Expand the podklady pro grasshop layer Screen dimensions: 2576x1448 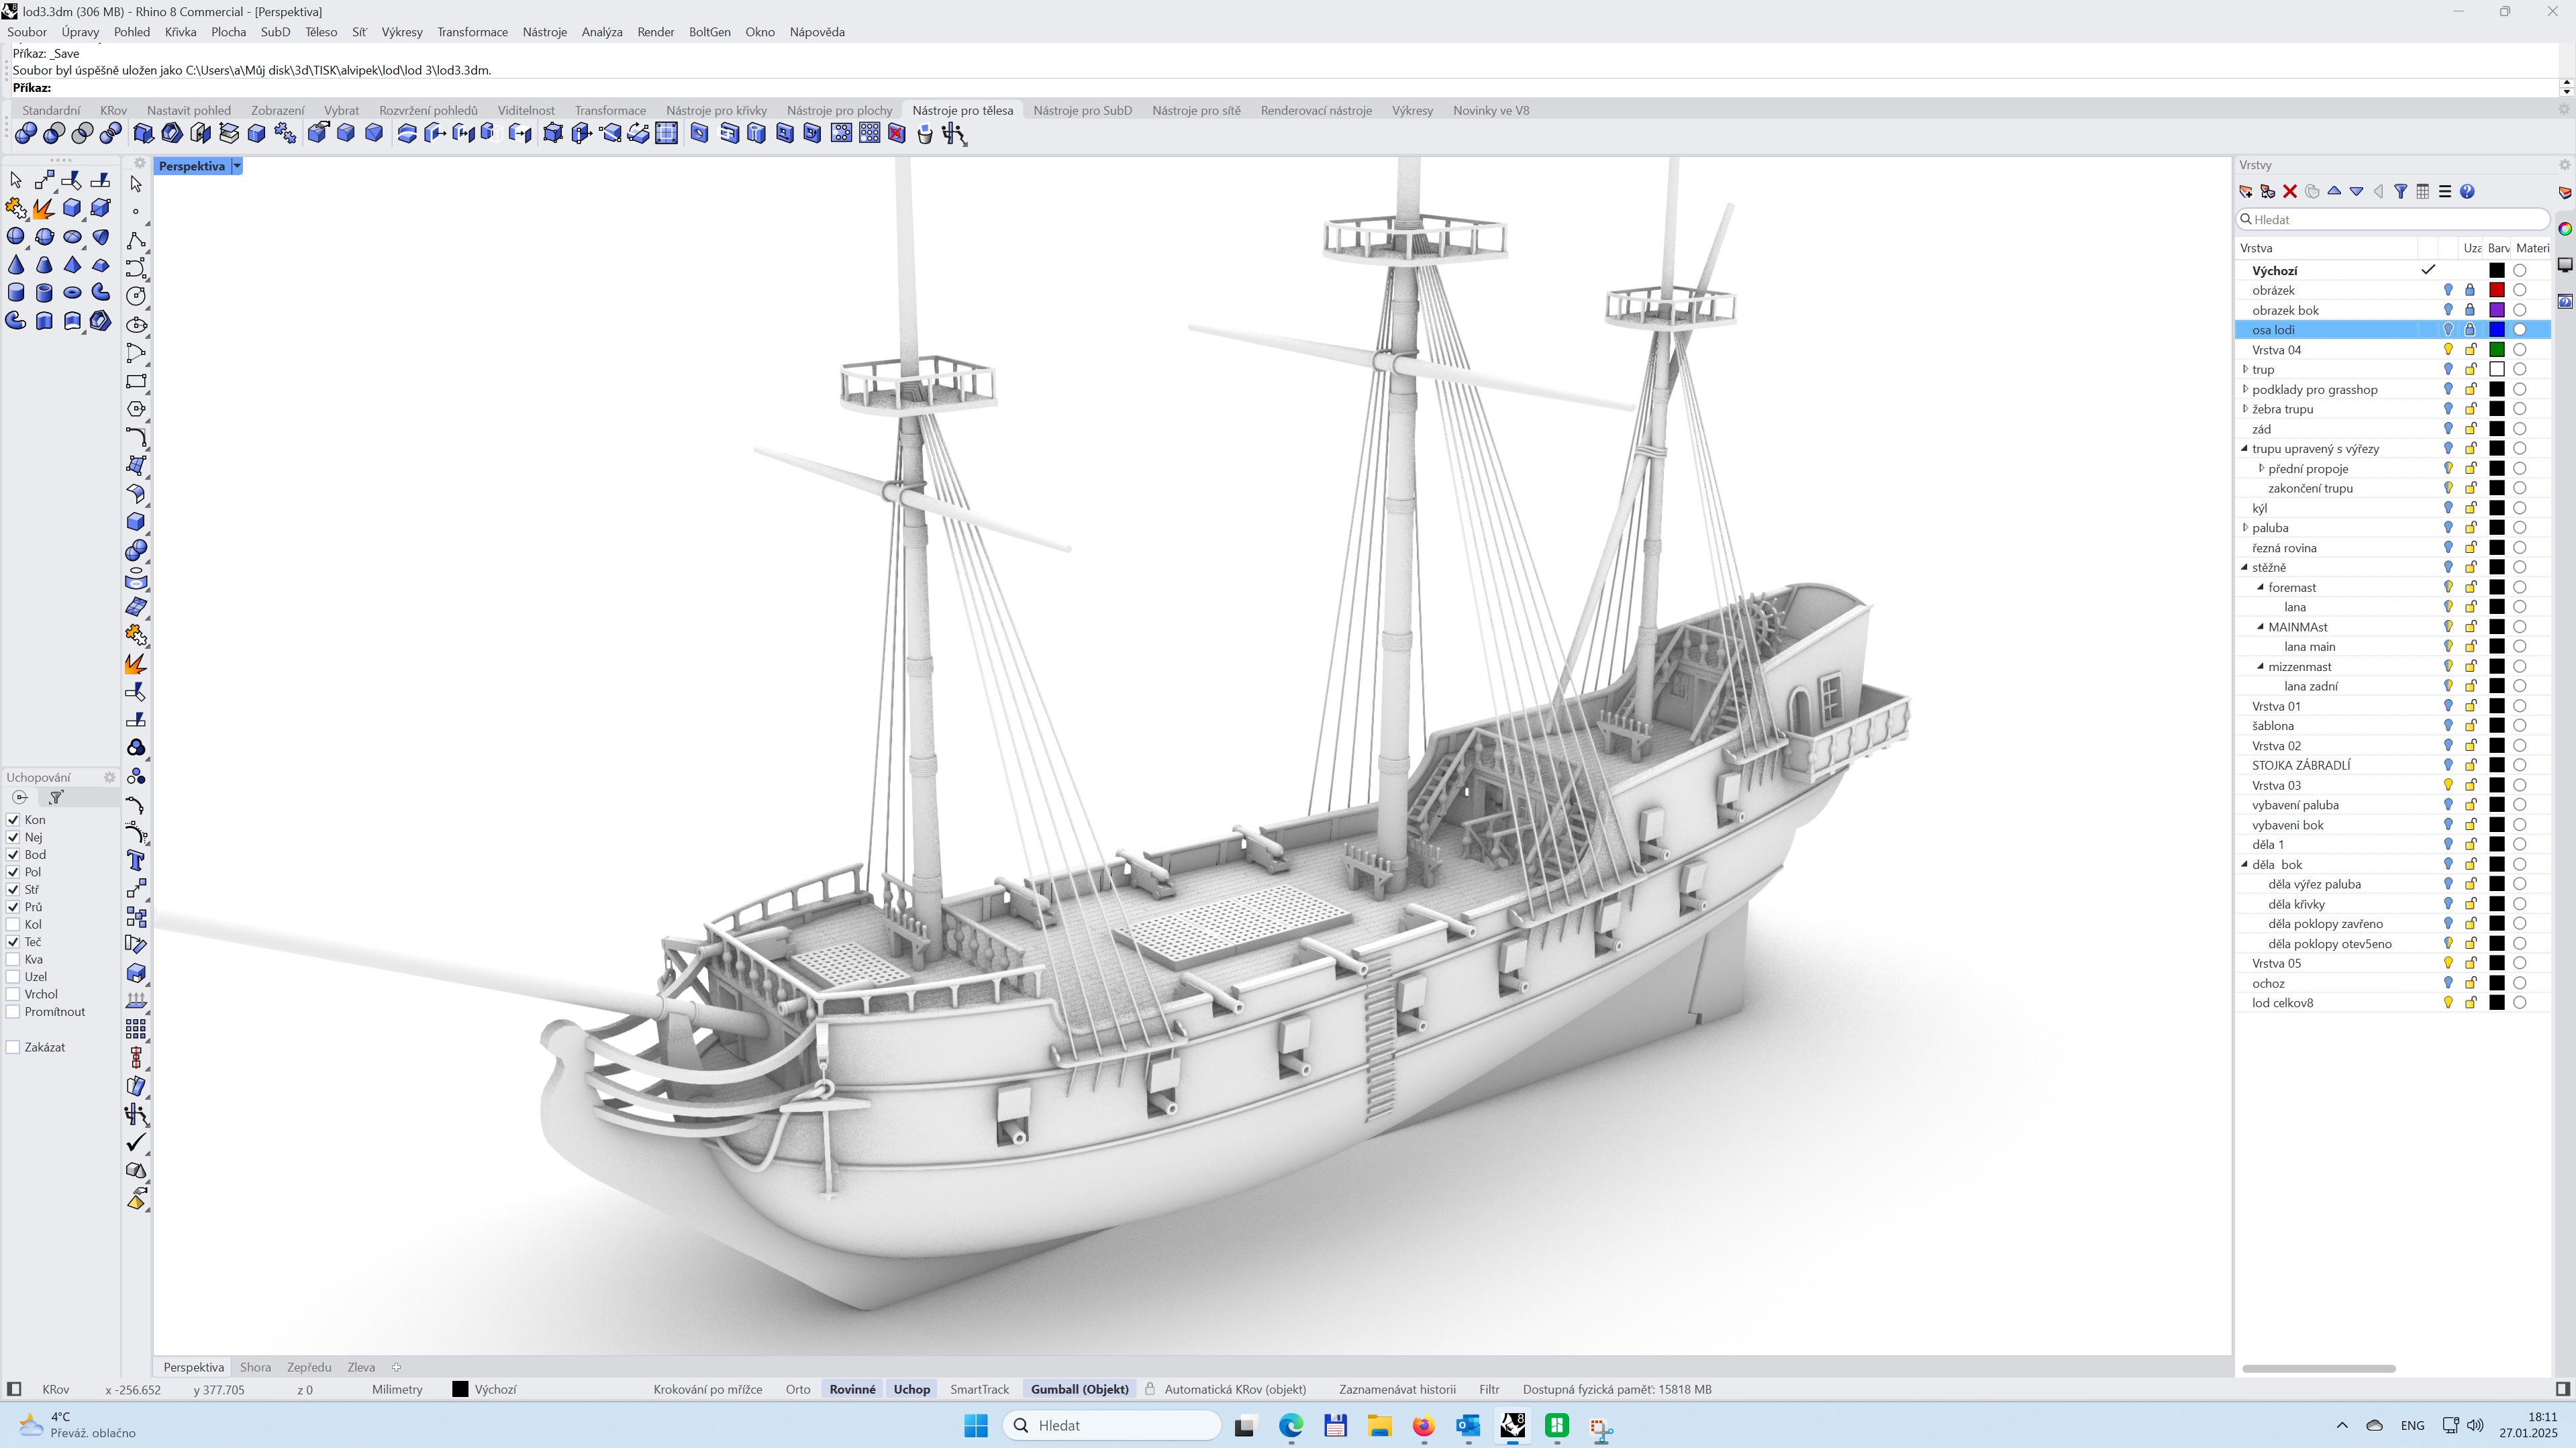2245,389
